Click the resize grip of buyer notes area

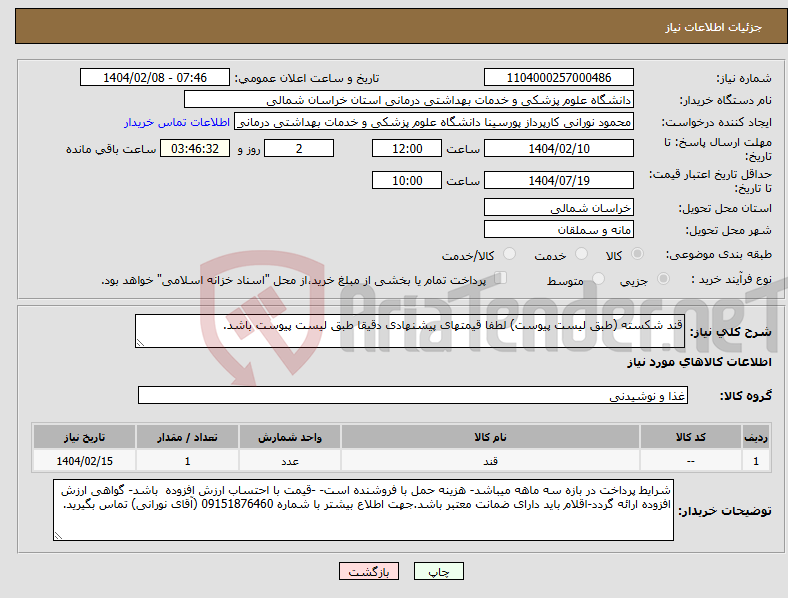click(58, 536)
